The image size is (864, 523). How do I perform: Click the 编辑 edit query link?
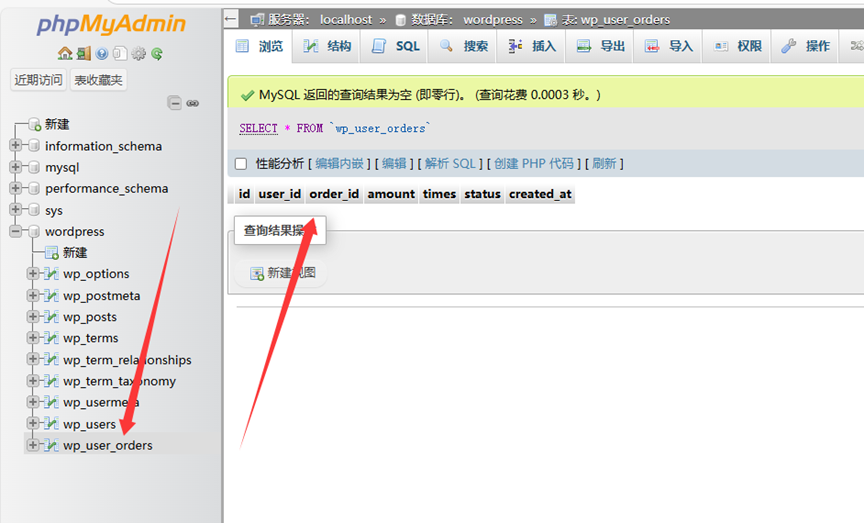point(394,164)
